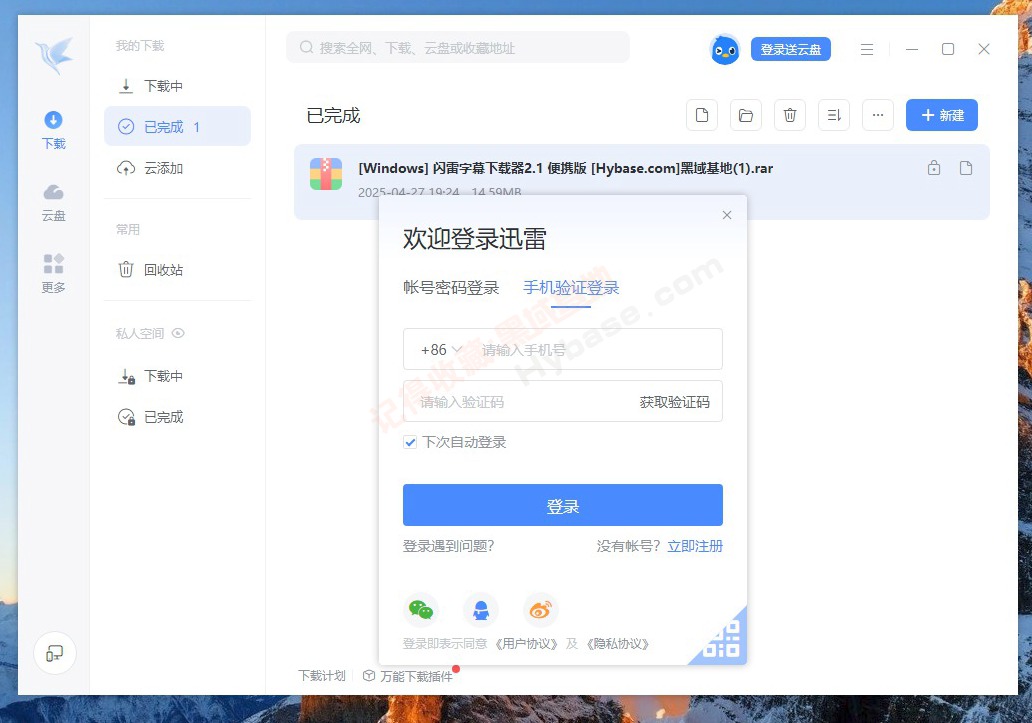Viewport: 1032px width, 723px height.
Task: Click the 闪雷字幕下载器2.1 rar filename
Action: click(565, 168)
